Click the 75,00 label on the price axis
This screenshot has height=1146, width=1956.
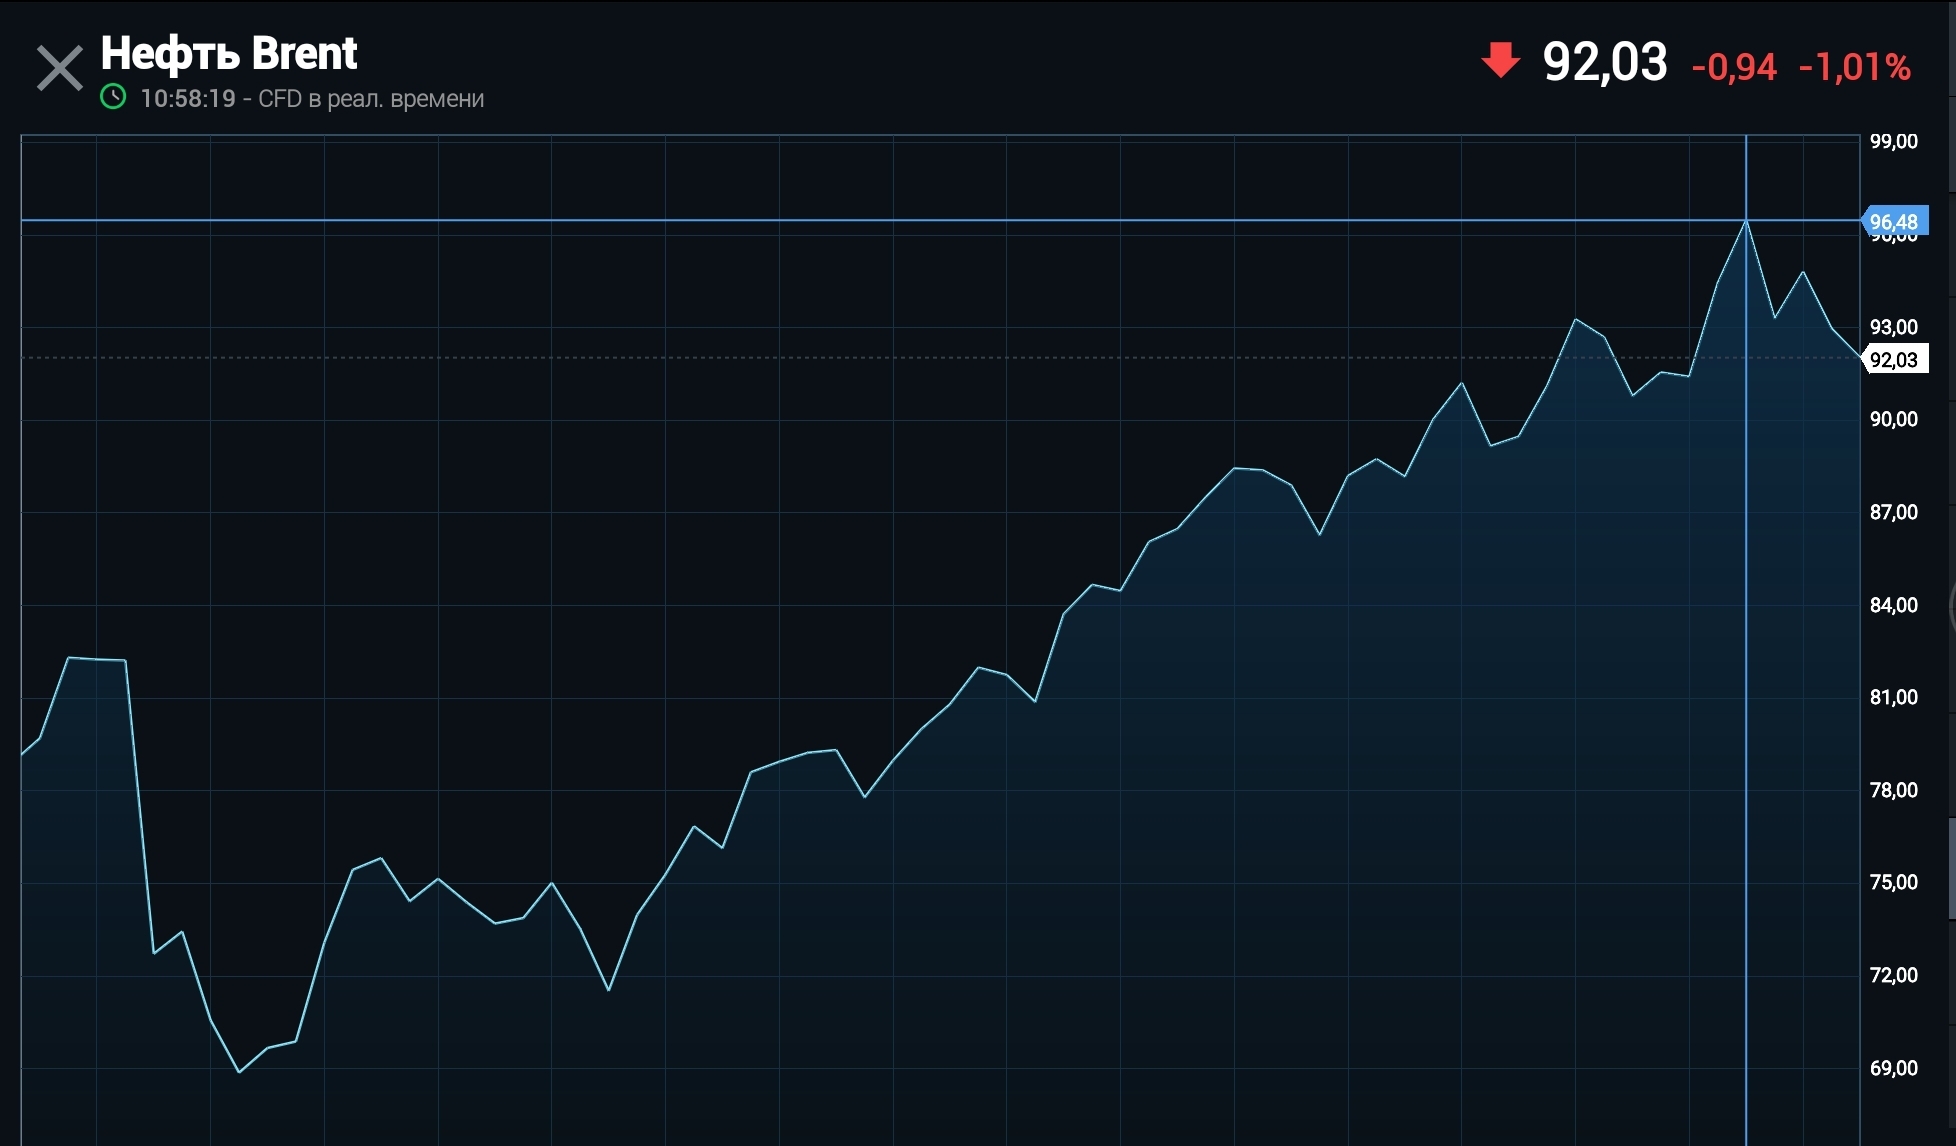(x=1894, y=882)
